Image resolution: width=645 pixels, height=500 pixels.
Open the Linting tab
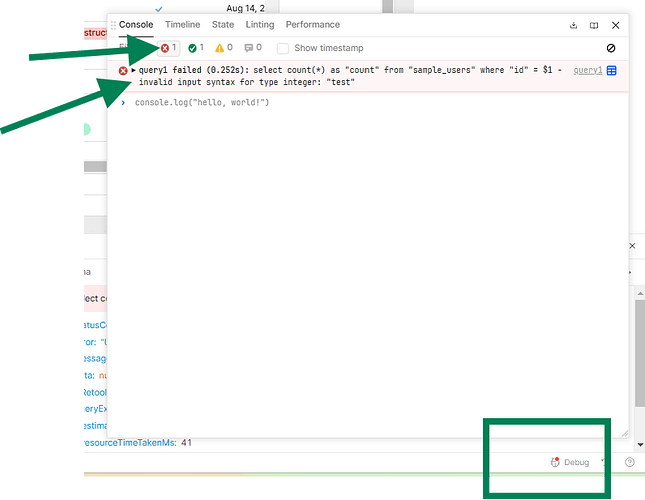pyautogui.click(x=260, y=25)
